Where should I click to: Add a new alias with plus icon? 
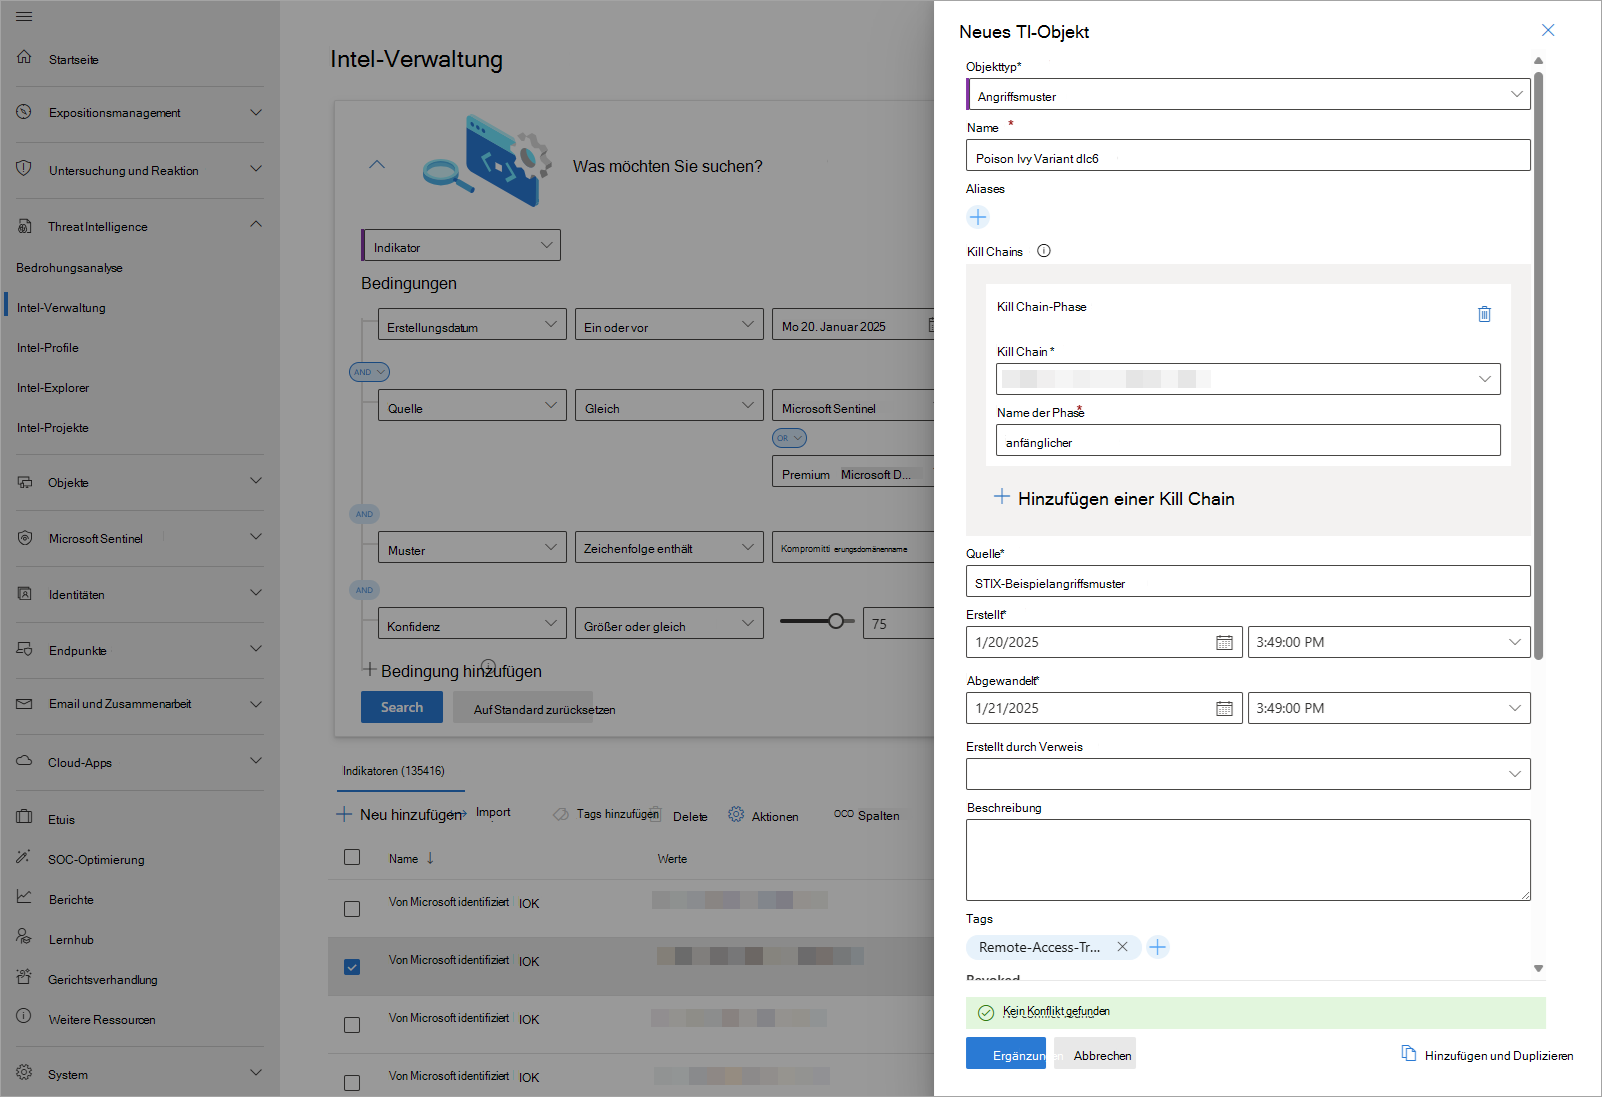click(978, 217)
